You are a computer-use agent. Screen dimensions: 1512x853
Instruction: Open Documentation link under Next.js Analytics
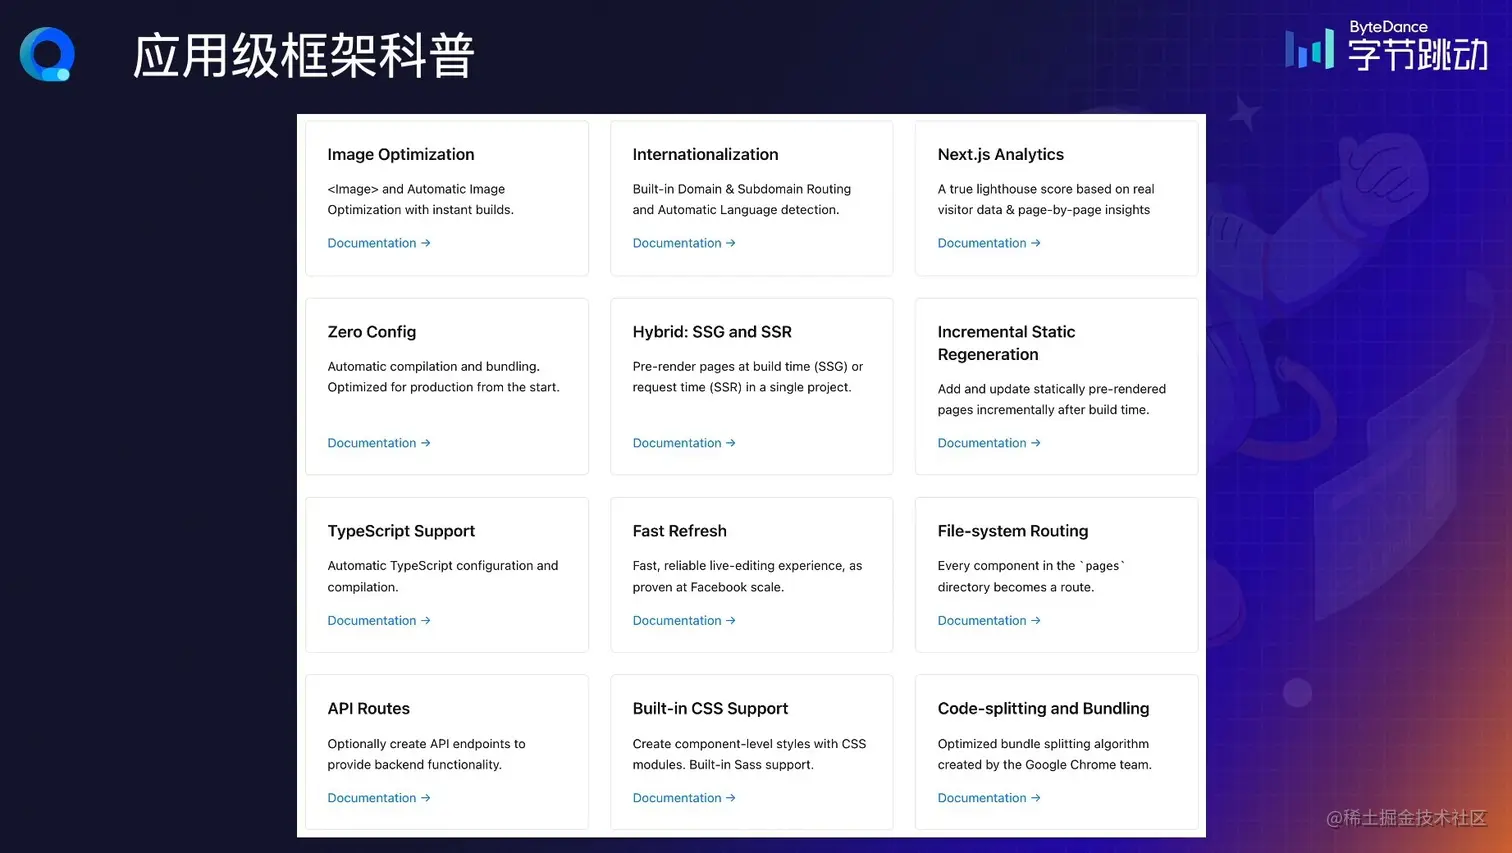coord(989,243)
